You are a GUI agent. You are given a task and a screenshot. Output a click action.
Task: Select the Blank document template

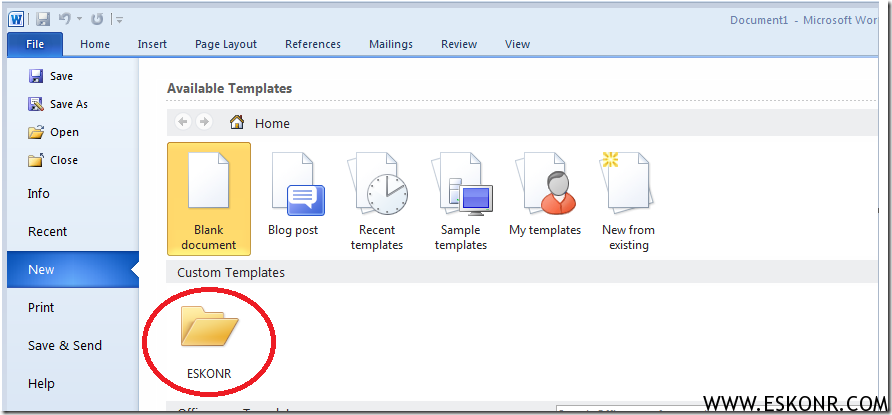(209, 198)
